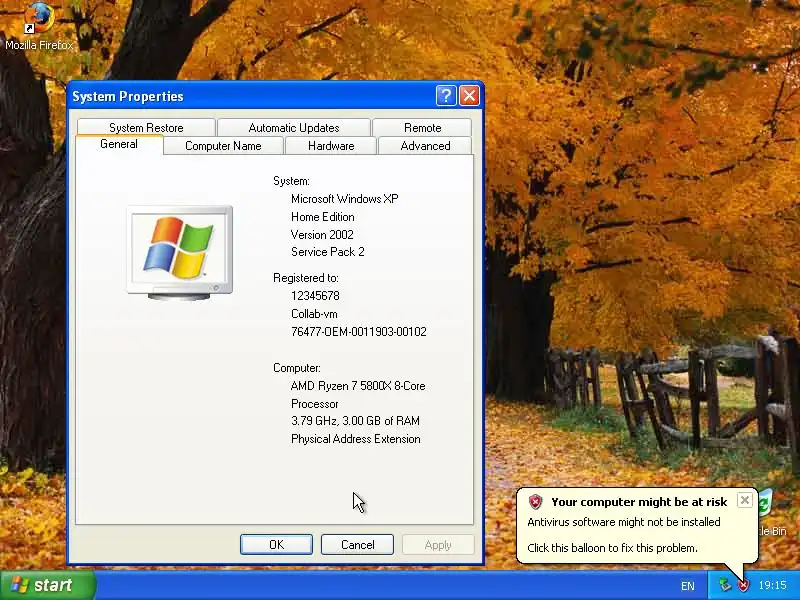The height and width of the screenshot is (600, 800).
Task: Open the Mozilla Firefox desktop shortcut
Action: click(x=39, y=27)
